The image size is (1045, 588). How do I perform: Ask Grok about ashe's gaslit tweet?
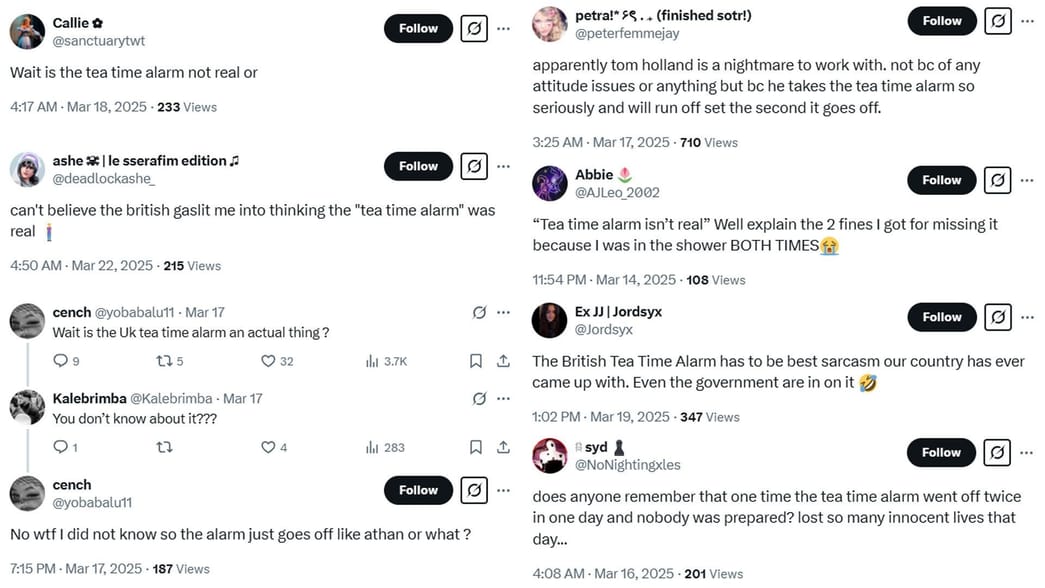[472, 166]
